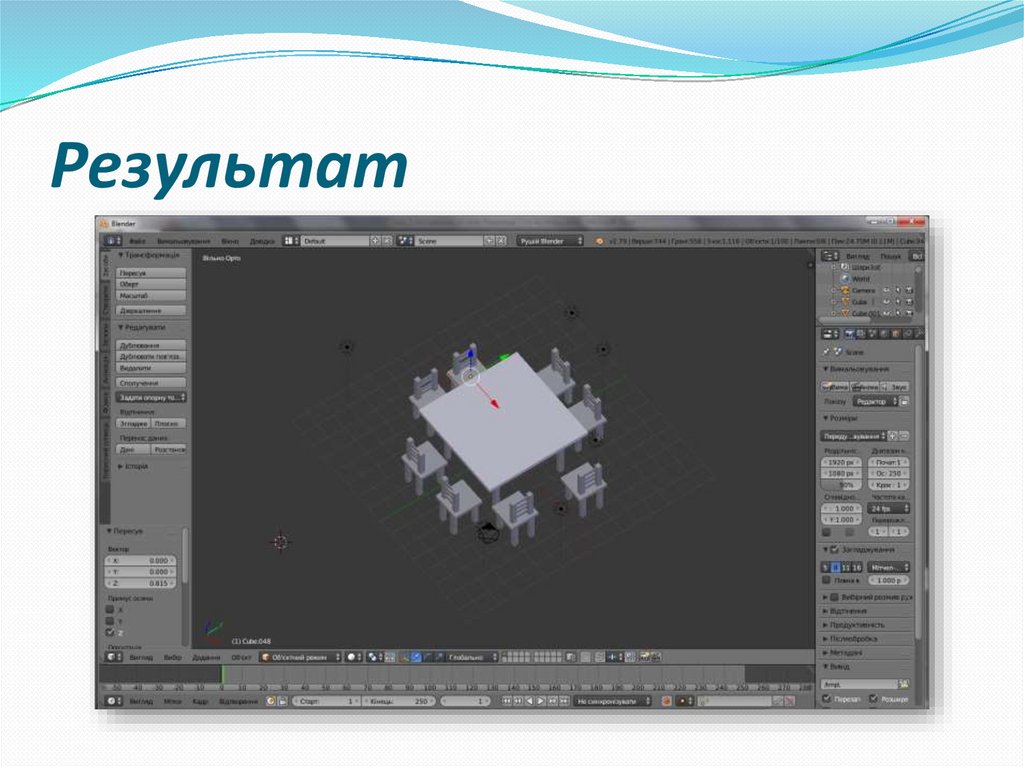
Task: Click the Blender logo icon in info header
Action: [x=600, y=241]
